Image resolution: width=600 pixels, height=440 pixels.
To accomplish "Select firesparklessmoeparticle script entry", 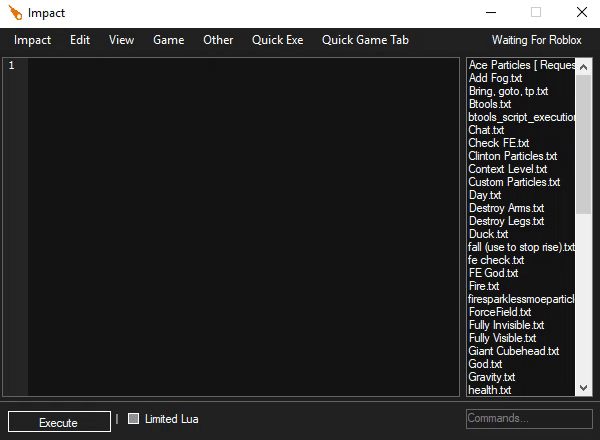I will click(x=522, y=299).
